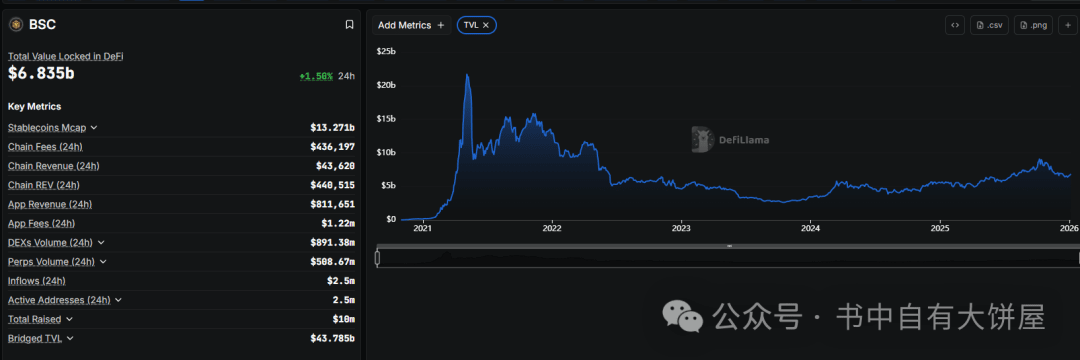Click the $13.271b stablecoins value
Screen dimensions: 1080x360
click(333, 128)
